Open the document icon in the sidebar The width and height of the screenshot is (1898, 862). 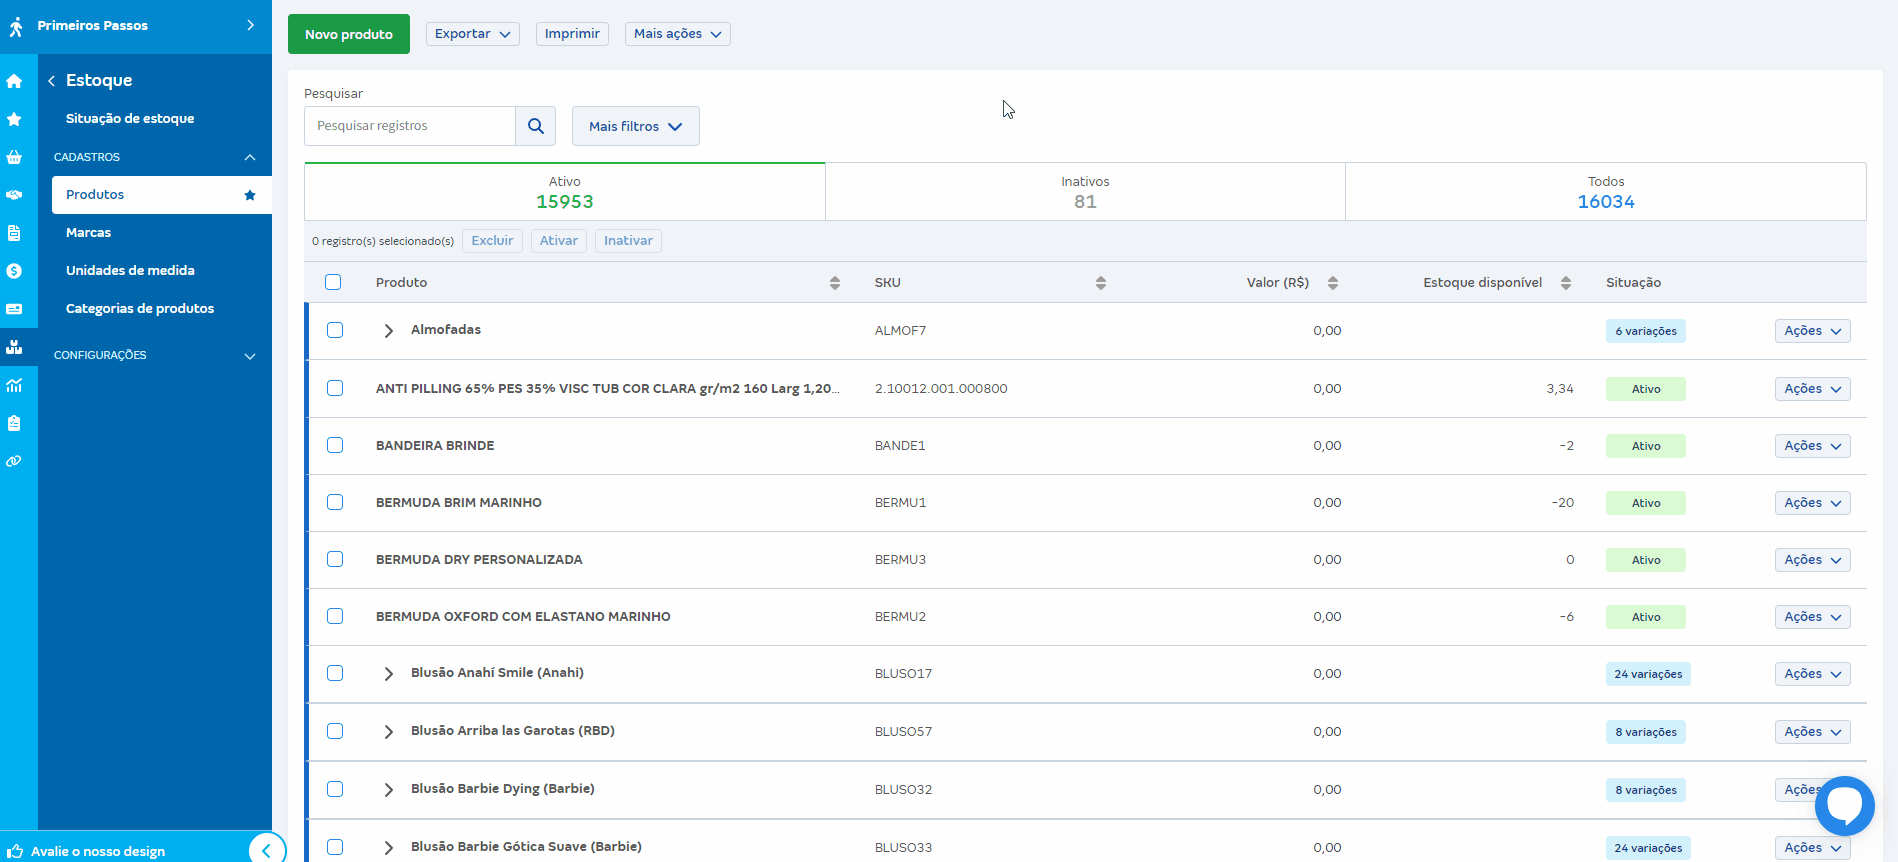click(x=14, y=233)
